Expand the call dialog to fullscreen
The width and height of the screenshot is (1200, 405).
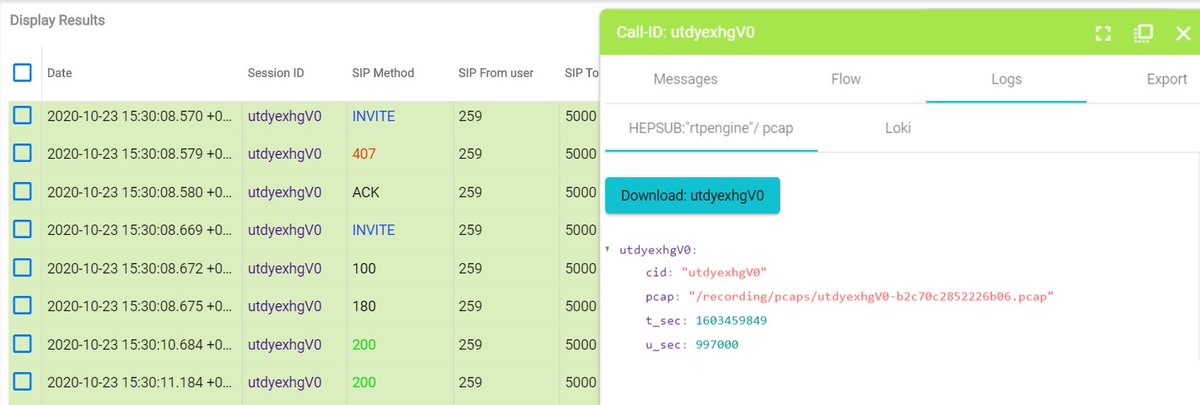click(1103, 33)
